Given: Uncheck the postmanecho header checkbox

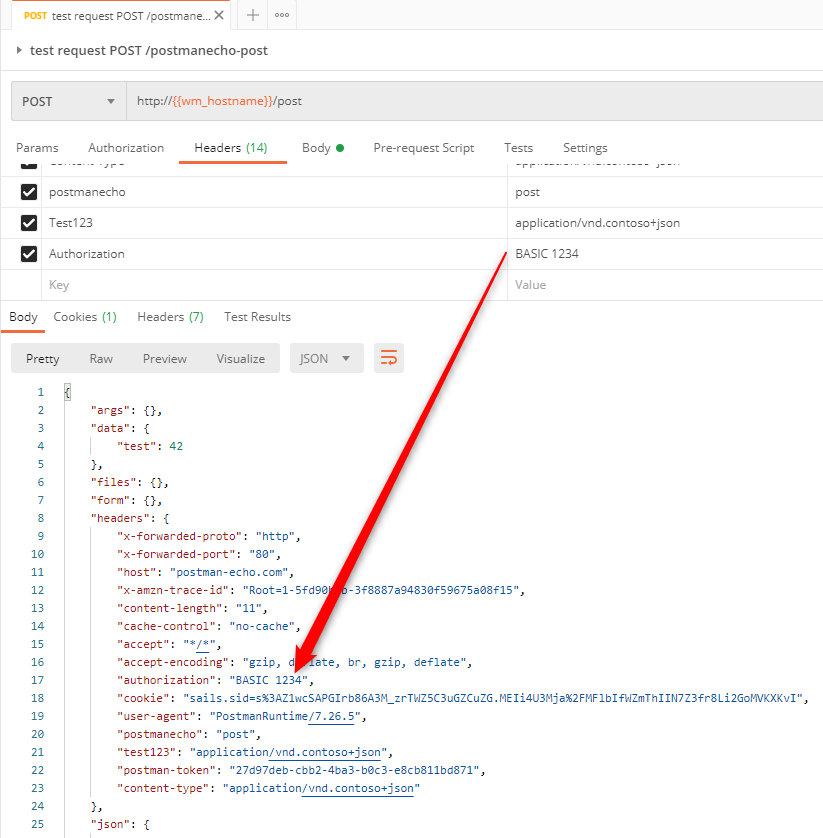Looking at the screenshot, I should pos(29,192).
